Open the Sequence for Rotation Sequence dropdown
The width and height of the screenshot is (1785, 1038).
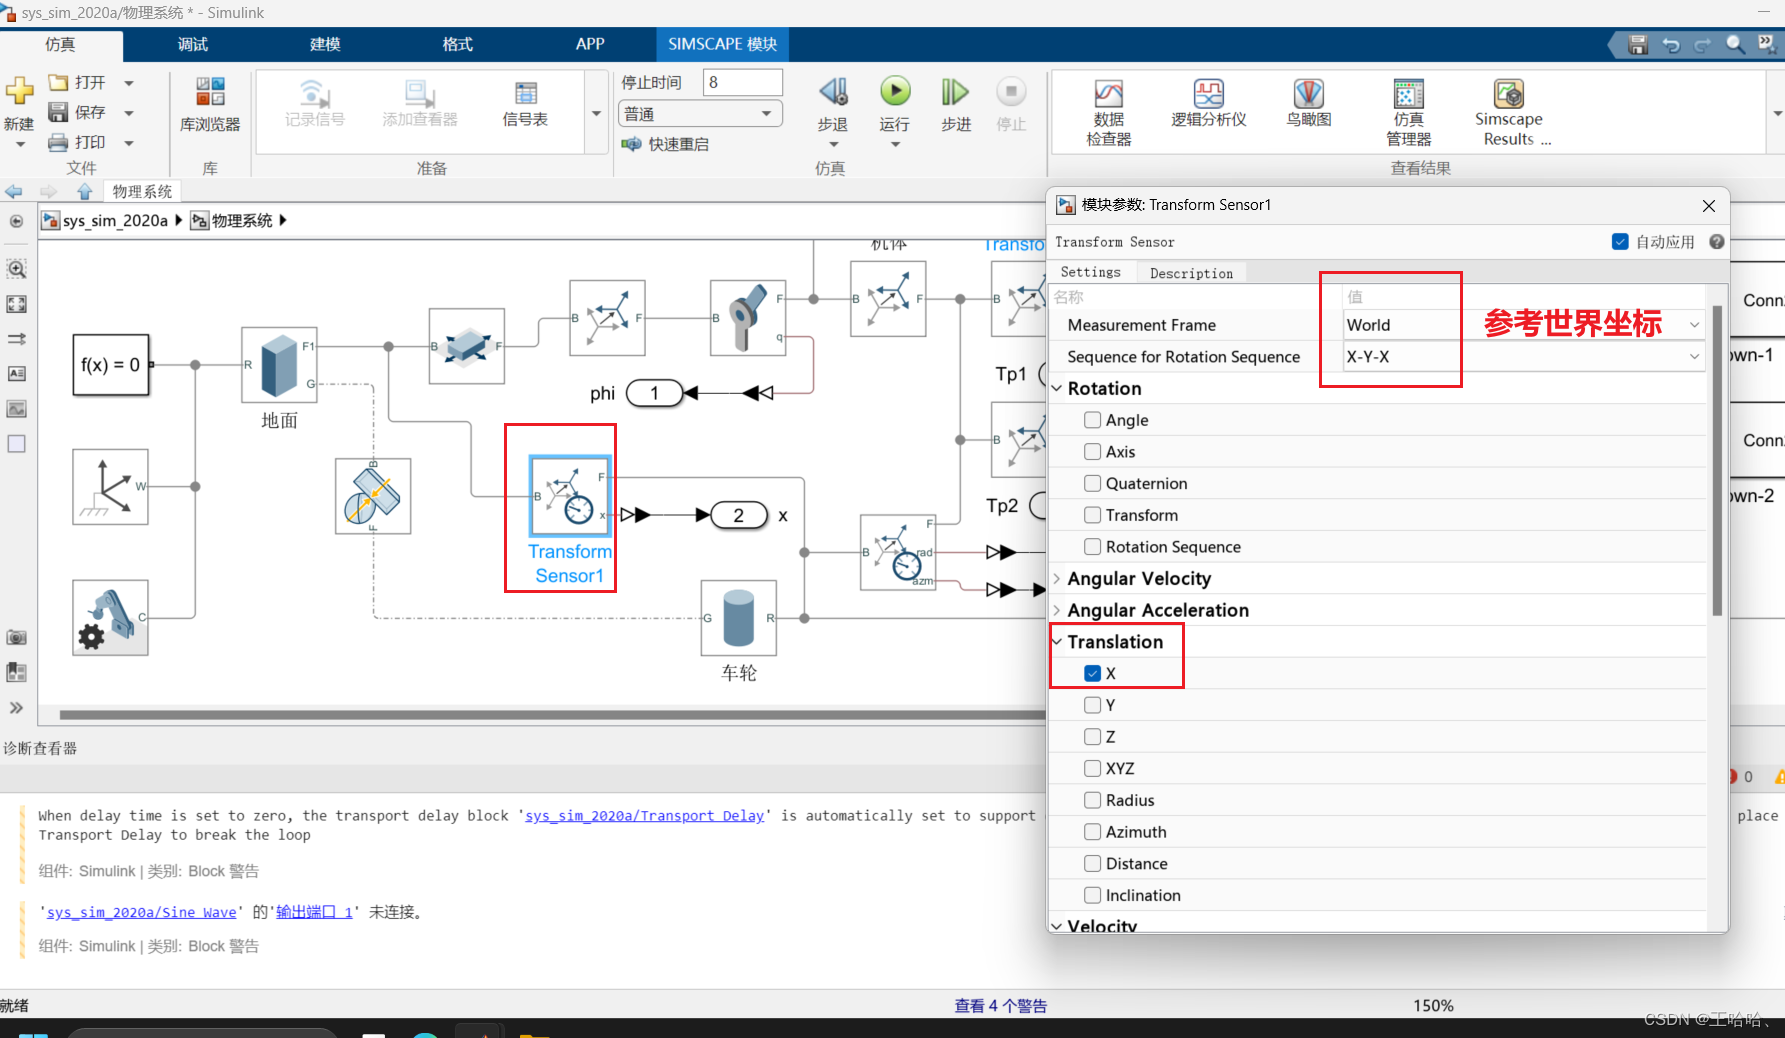(1523, 357)
